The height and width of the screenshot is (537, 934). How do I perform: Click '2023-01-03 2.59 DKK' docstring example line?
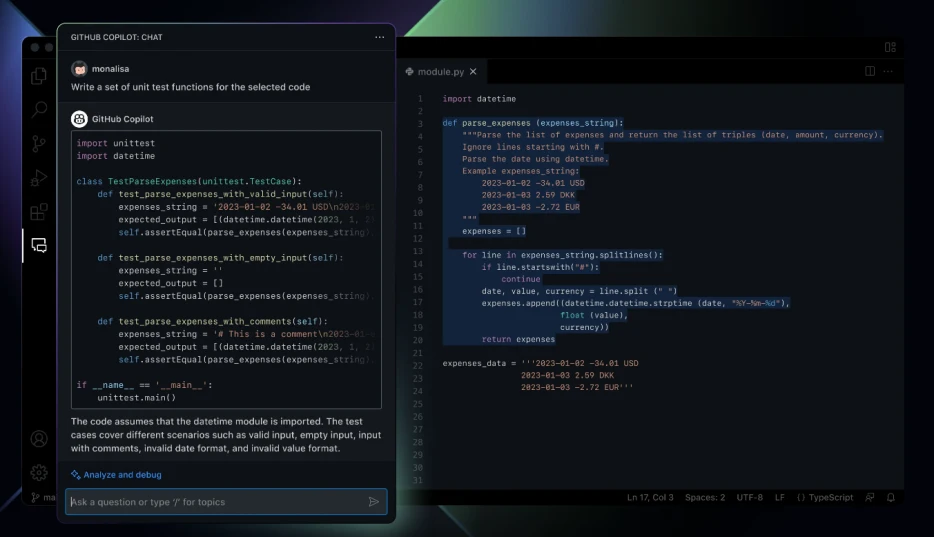[x=528, y=195]
